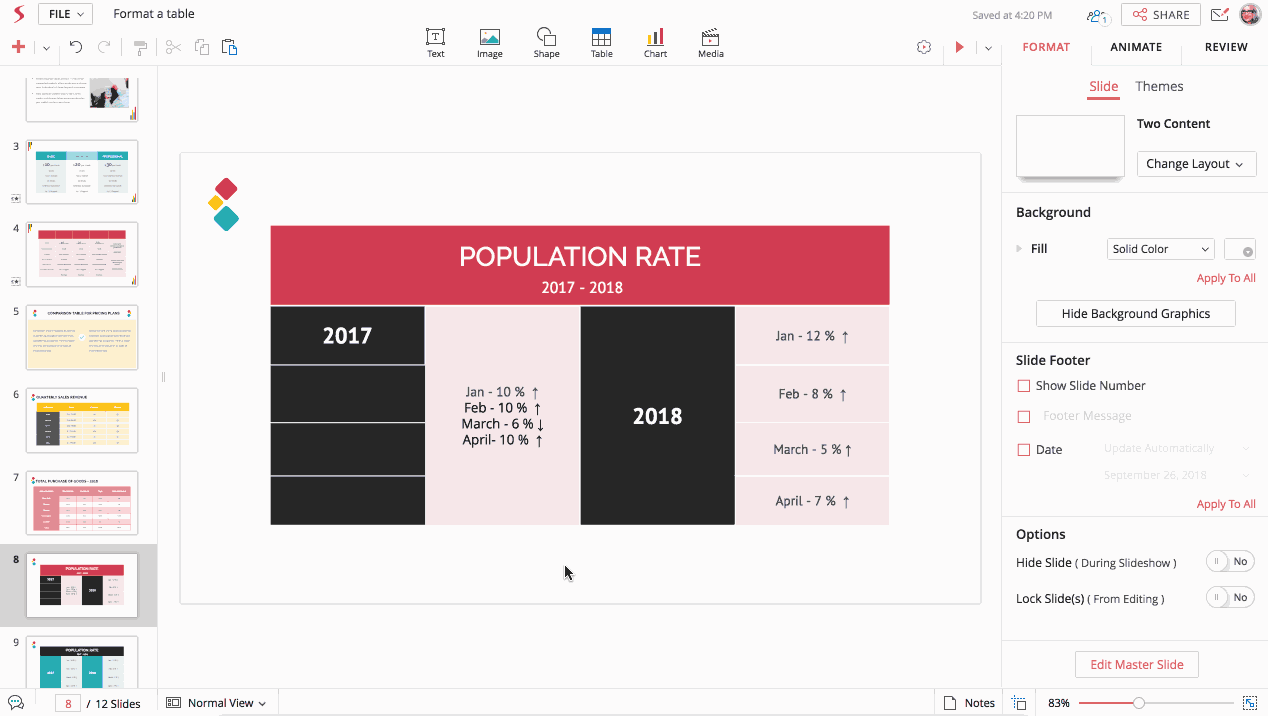The width and height of the screenshot is (1268, 716).
Task: Open the collaborators icon
Action: [x=1097, y=15]
